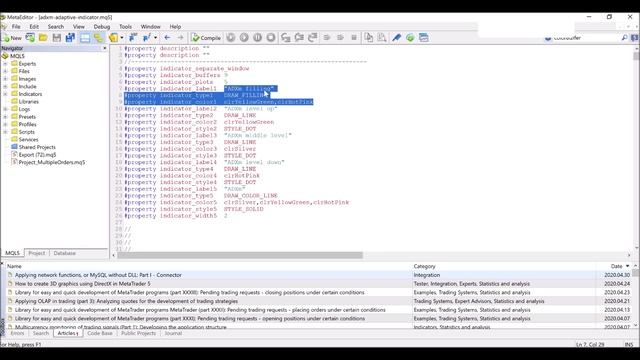Open the Edit menu

tap(34, 27)
